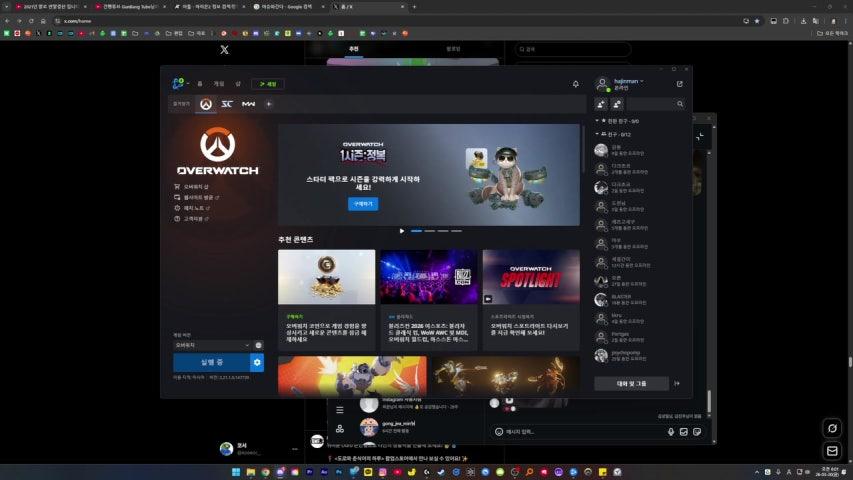Open the Battle.net logo menu
This screenshot has width=853, height=480.
(x=178, y=83)
